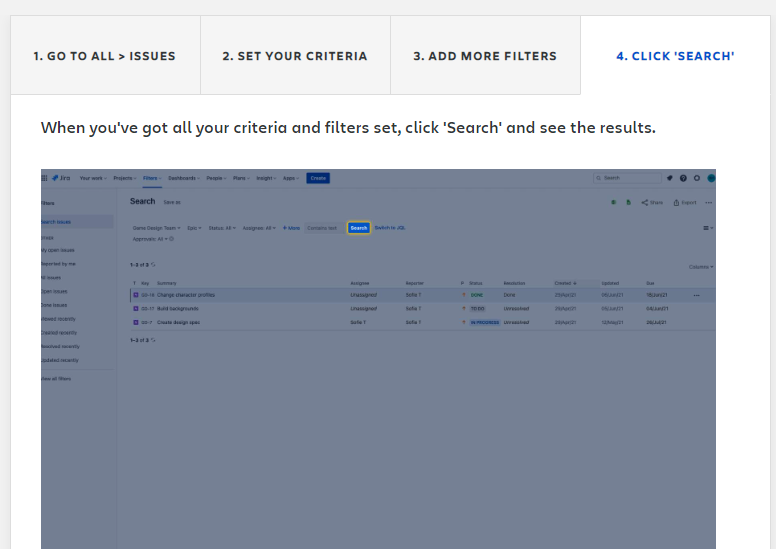Viewport: 776px width, 549px height.
Task: Expand the Assignee: All dropdown
Action: coord(259,228)
